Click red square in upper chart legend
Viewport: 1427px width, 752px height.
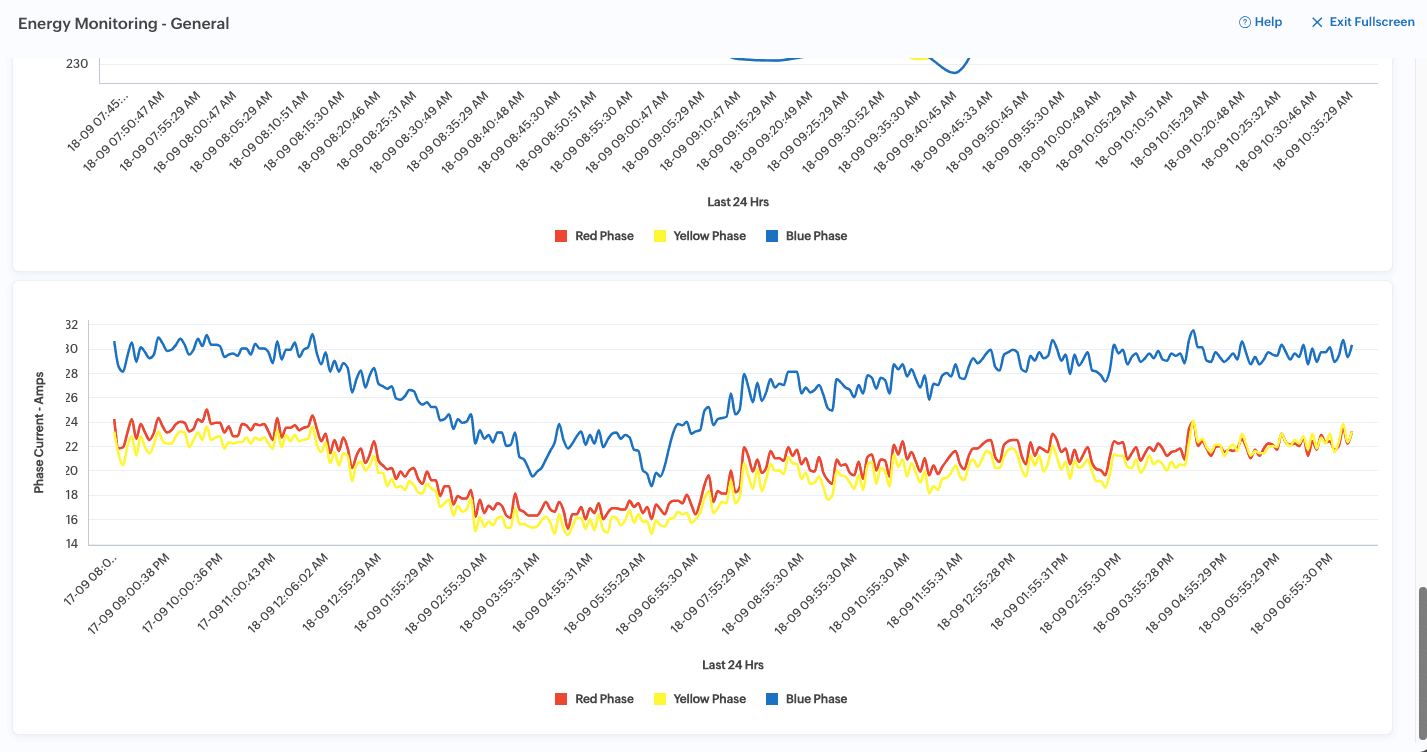[561, 236]
